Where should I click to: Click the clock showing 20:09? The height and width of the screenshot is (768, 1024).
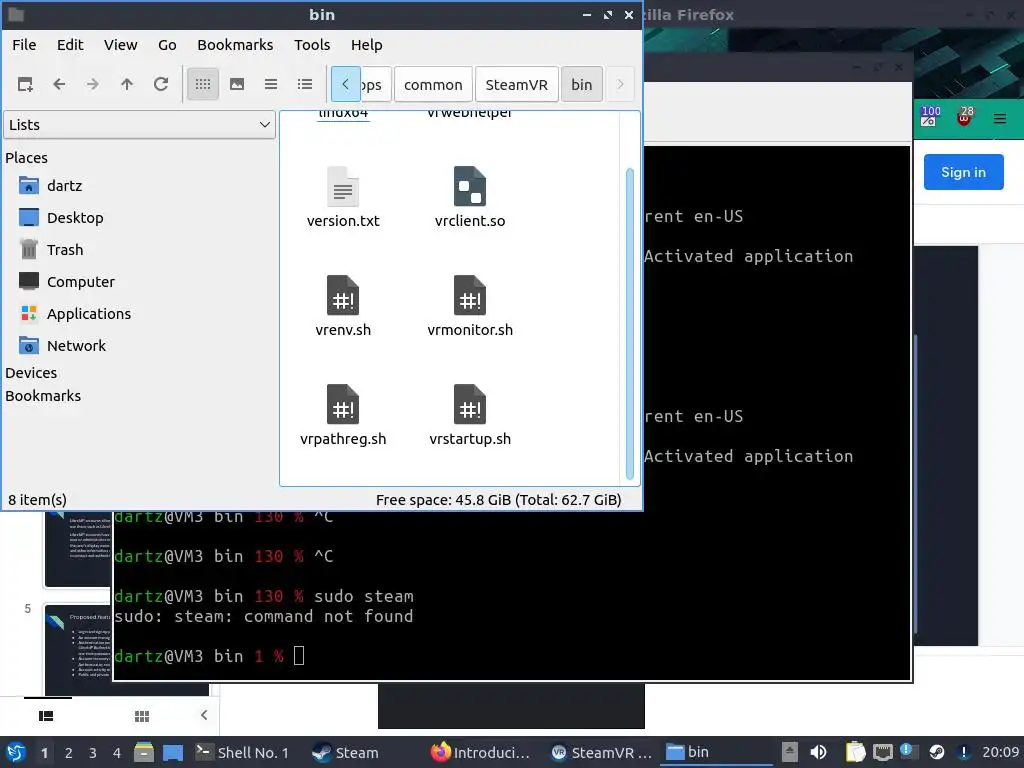1000,753
